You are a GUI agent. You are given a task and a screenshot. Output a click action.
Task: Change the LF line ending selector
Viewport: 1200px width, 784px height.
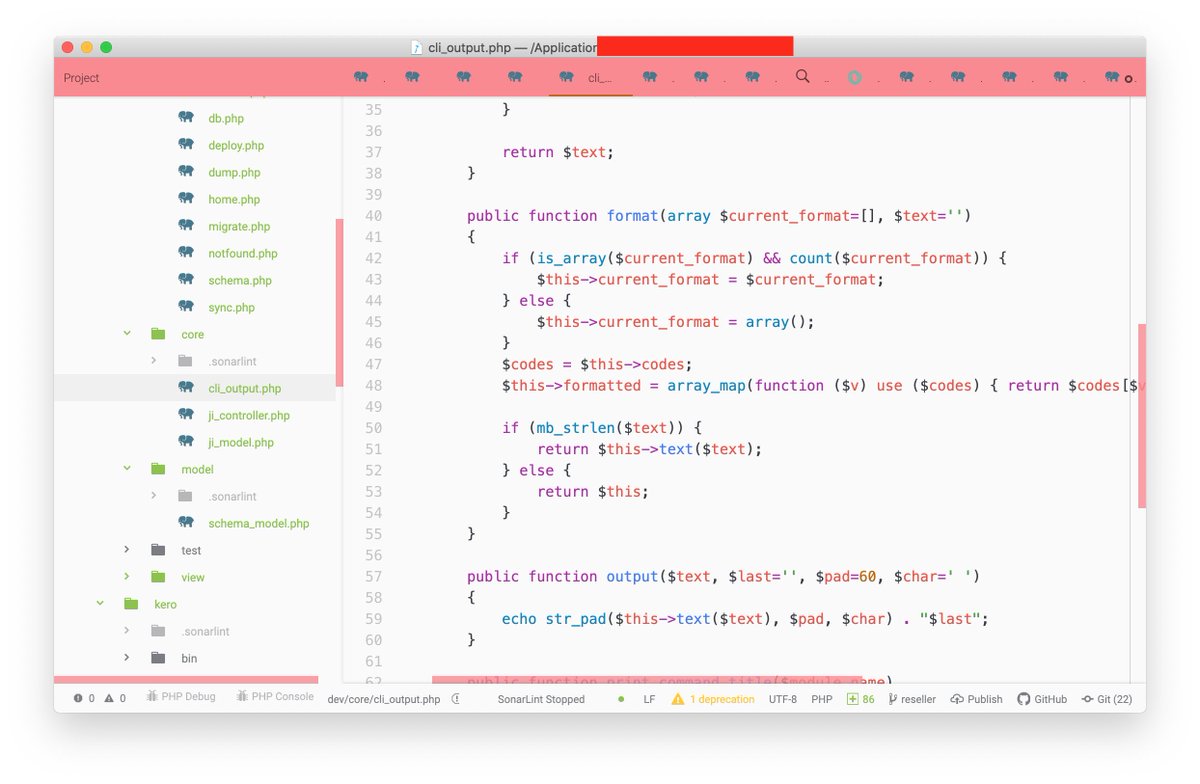(x=649, y=699)
